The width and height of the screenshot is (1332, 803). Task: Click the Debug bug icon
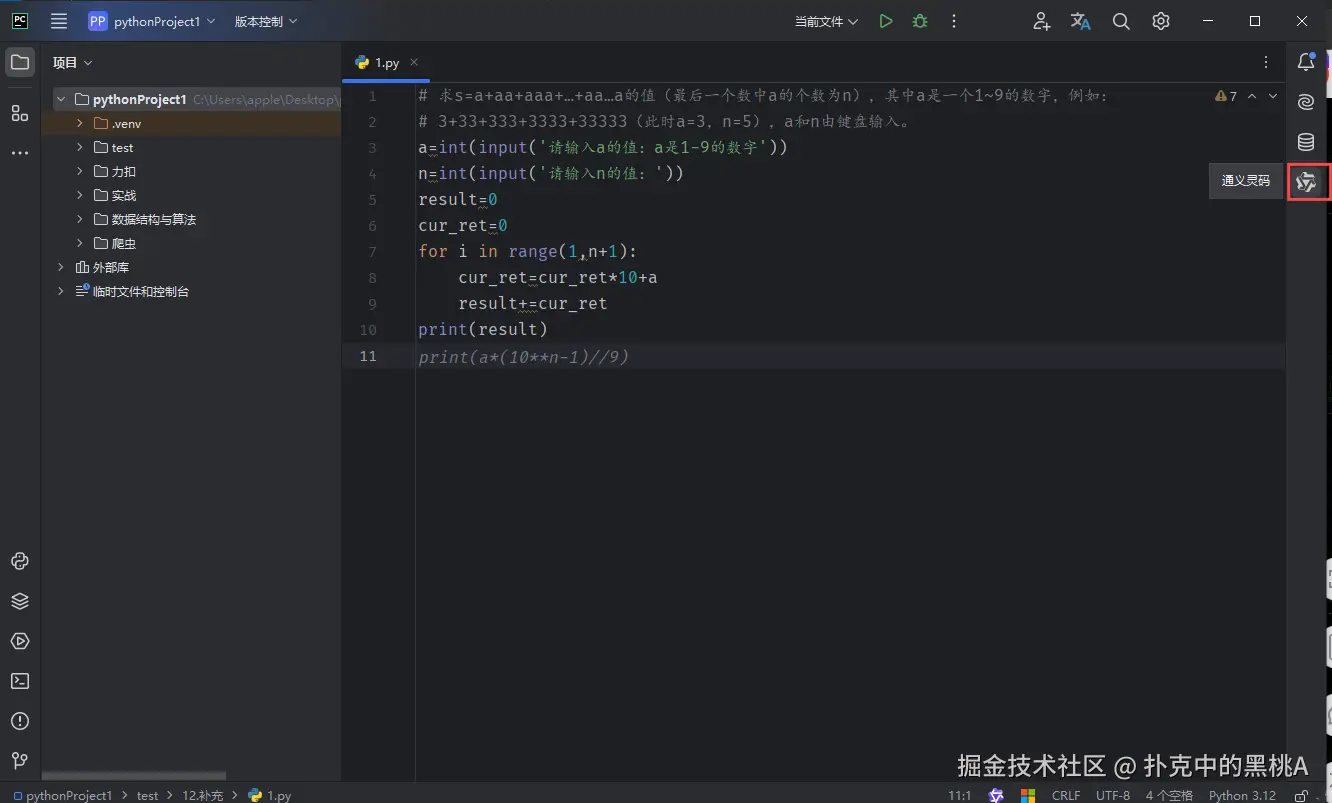(920, 21)
